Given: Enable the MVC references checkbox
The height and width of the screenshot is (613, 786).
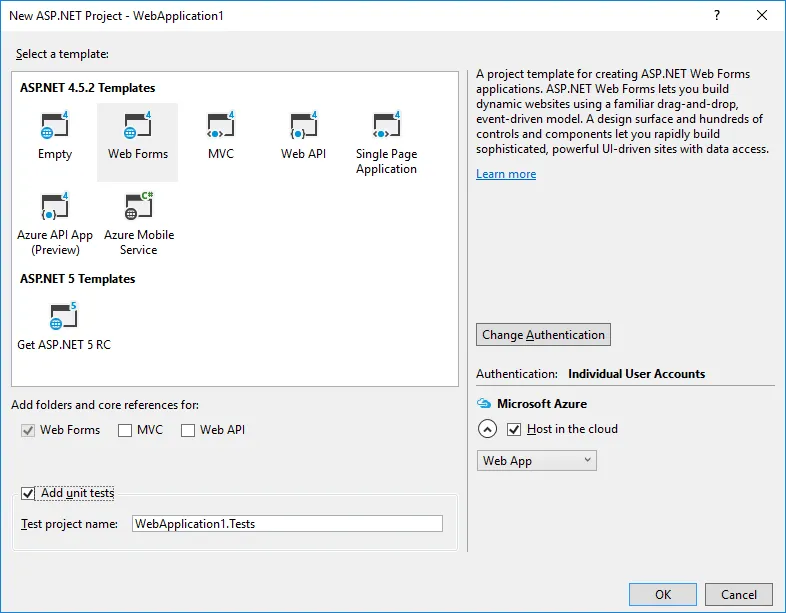Looking at the screenshot, I should 125,430.
